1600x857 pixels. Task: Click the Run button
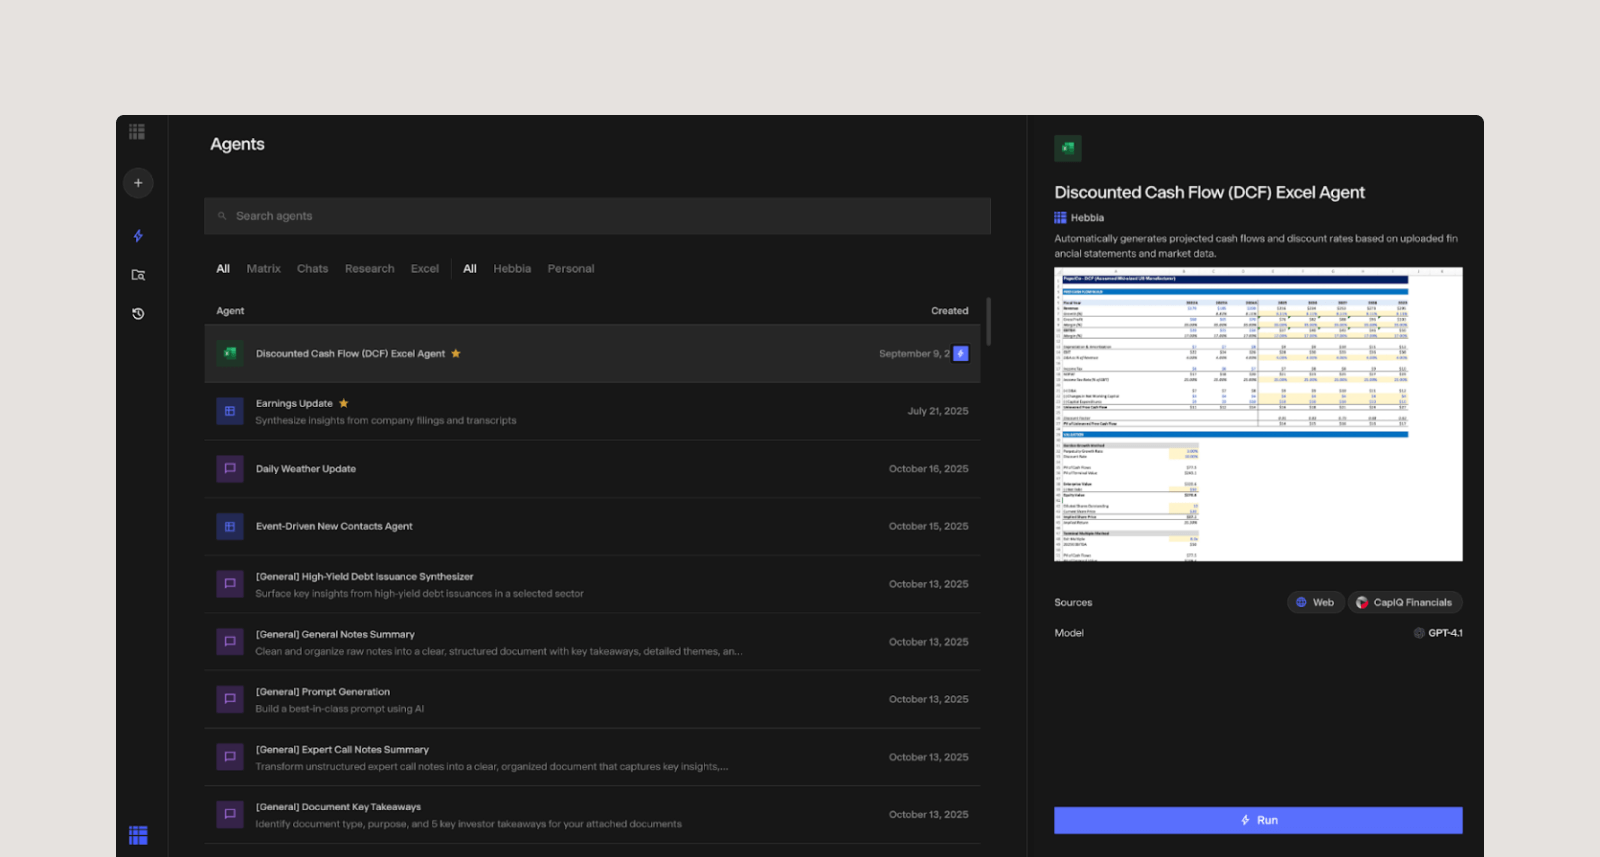[x=1258, y=820]
